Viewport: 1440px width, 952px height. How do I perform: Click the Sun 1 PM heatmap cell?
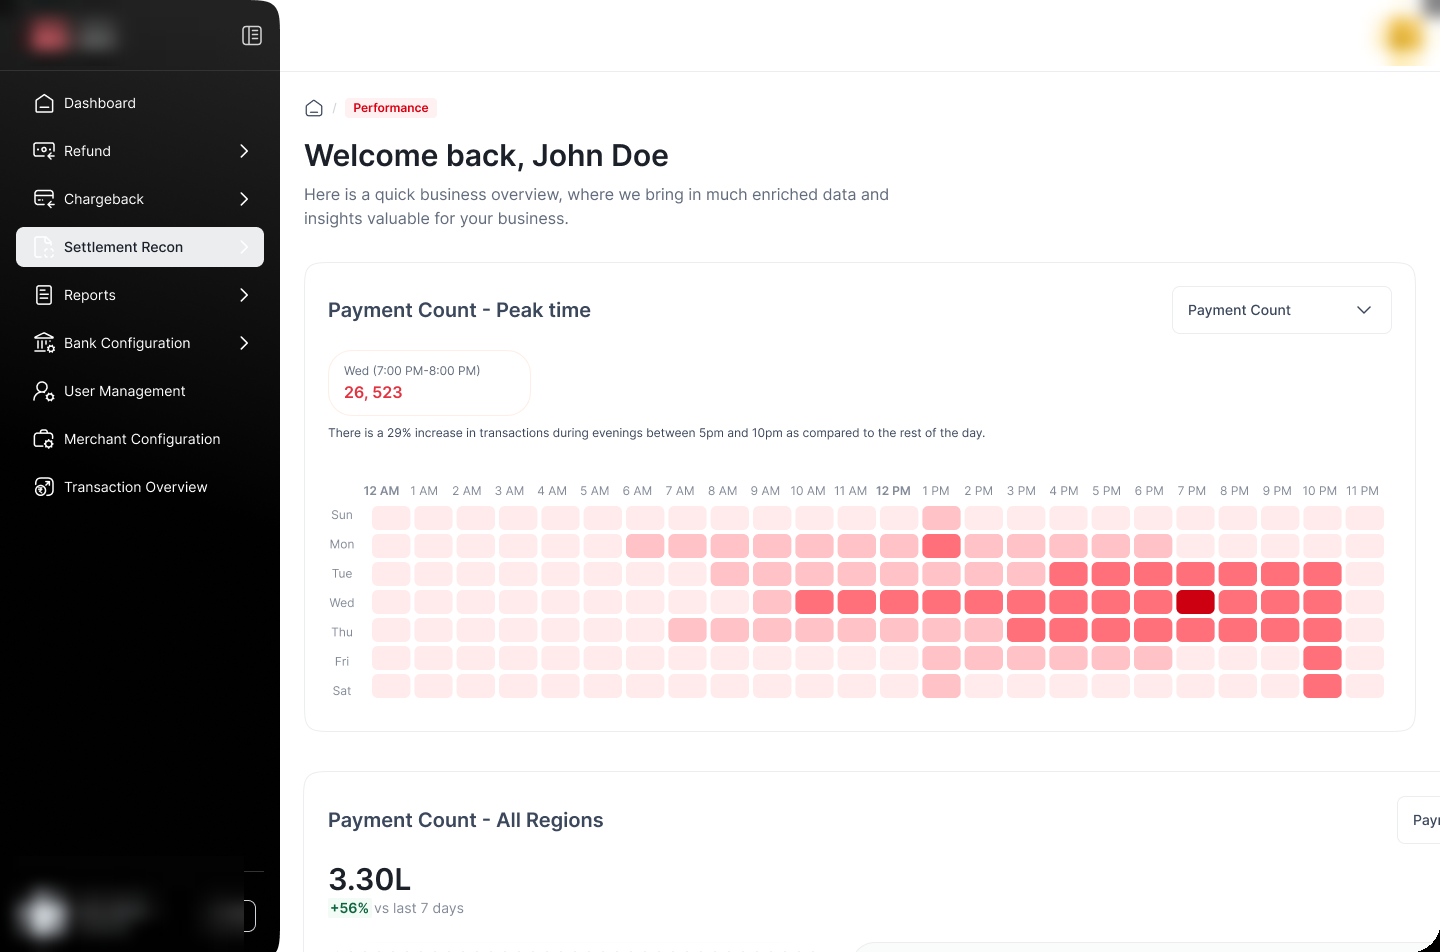coord(941,518)
